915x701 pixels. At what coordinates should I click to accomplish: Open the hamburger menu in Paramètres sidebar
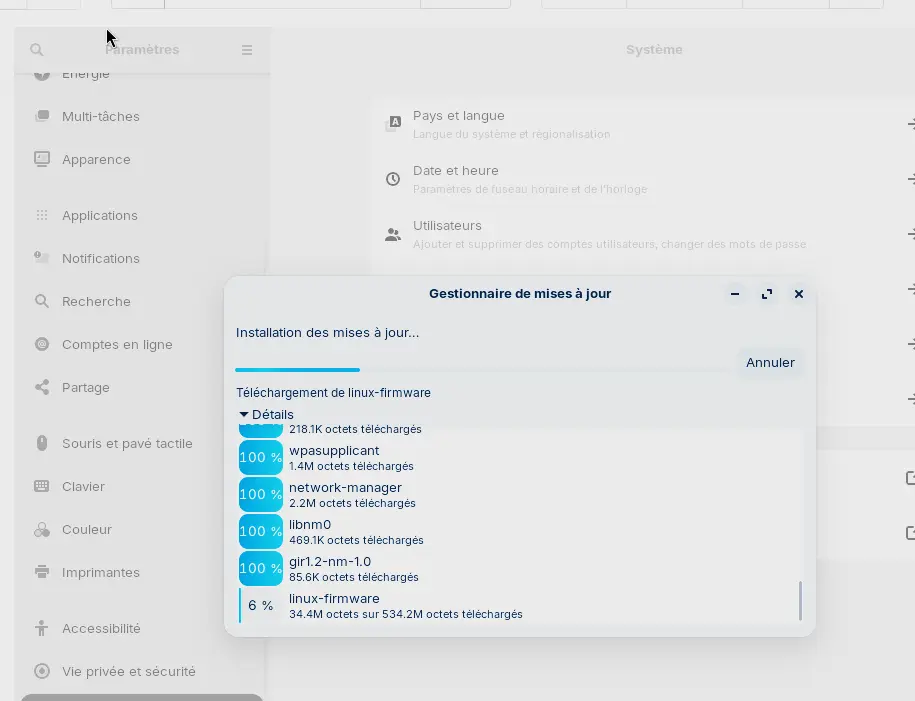247,50
